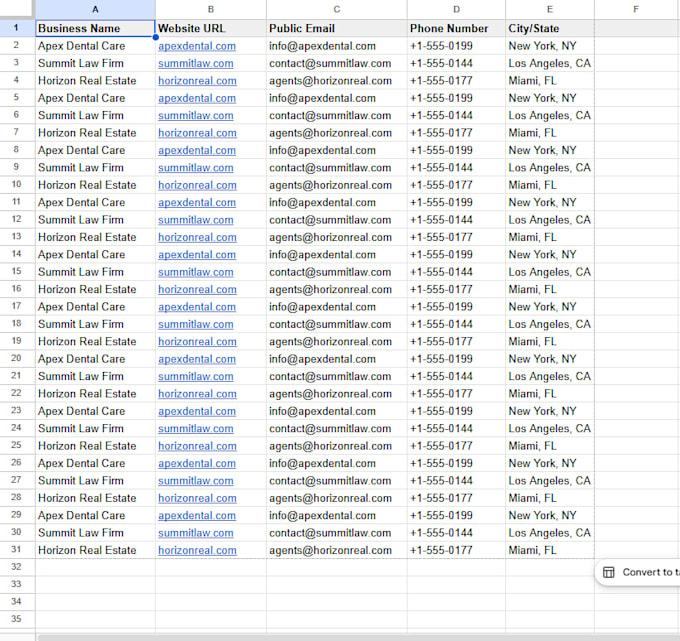Select Summit Law Firm in row 9
680x641 pixels.
tap(95, 168)
